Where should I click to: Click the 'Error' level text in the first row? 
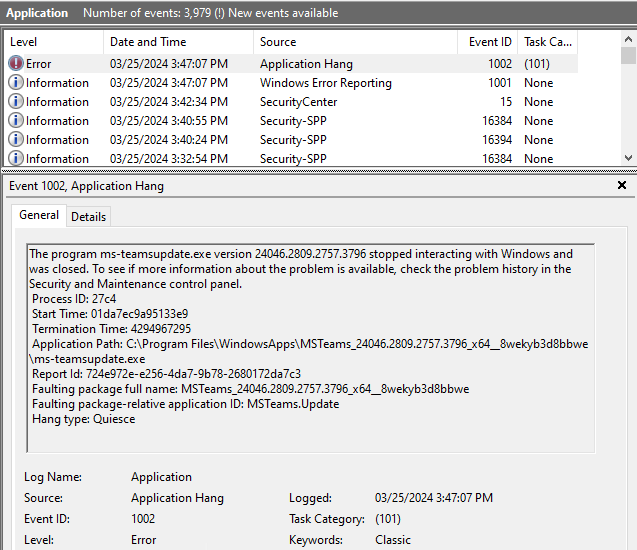(39, 64)
